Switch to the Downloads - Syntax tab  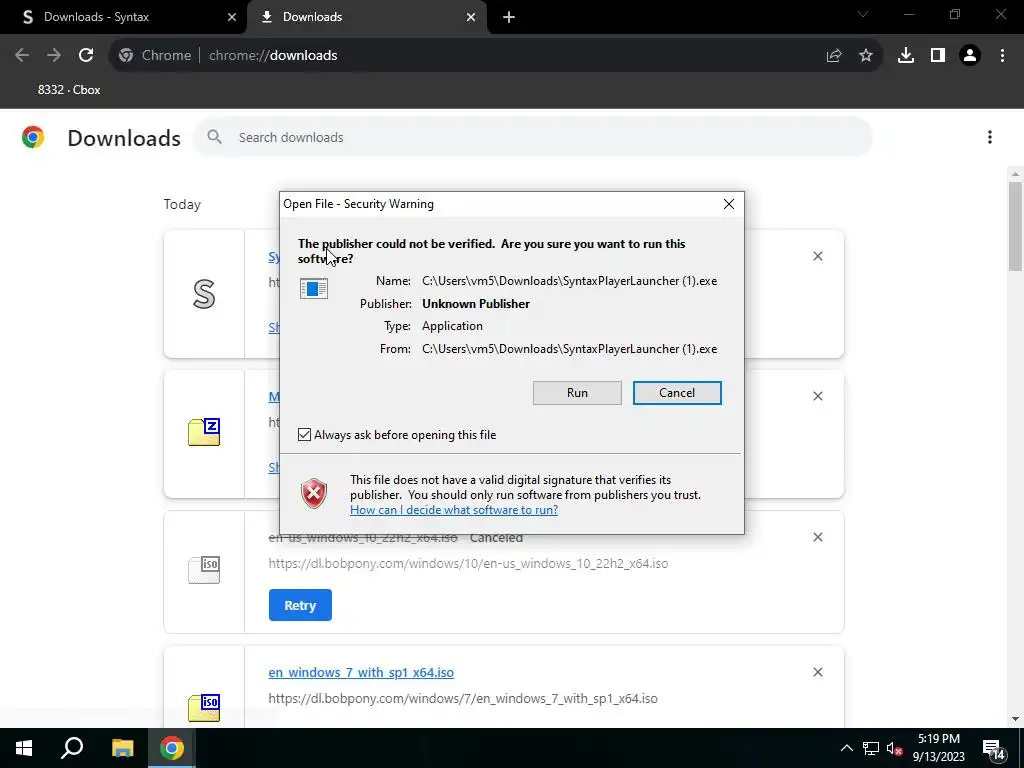tap(124, 17)
